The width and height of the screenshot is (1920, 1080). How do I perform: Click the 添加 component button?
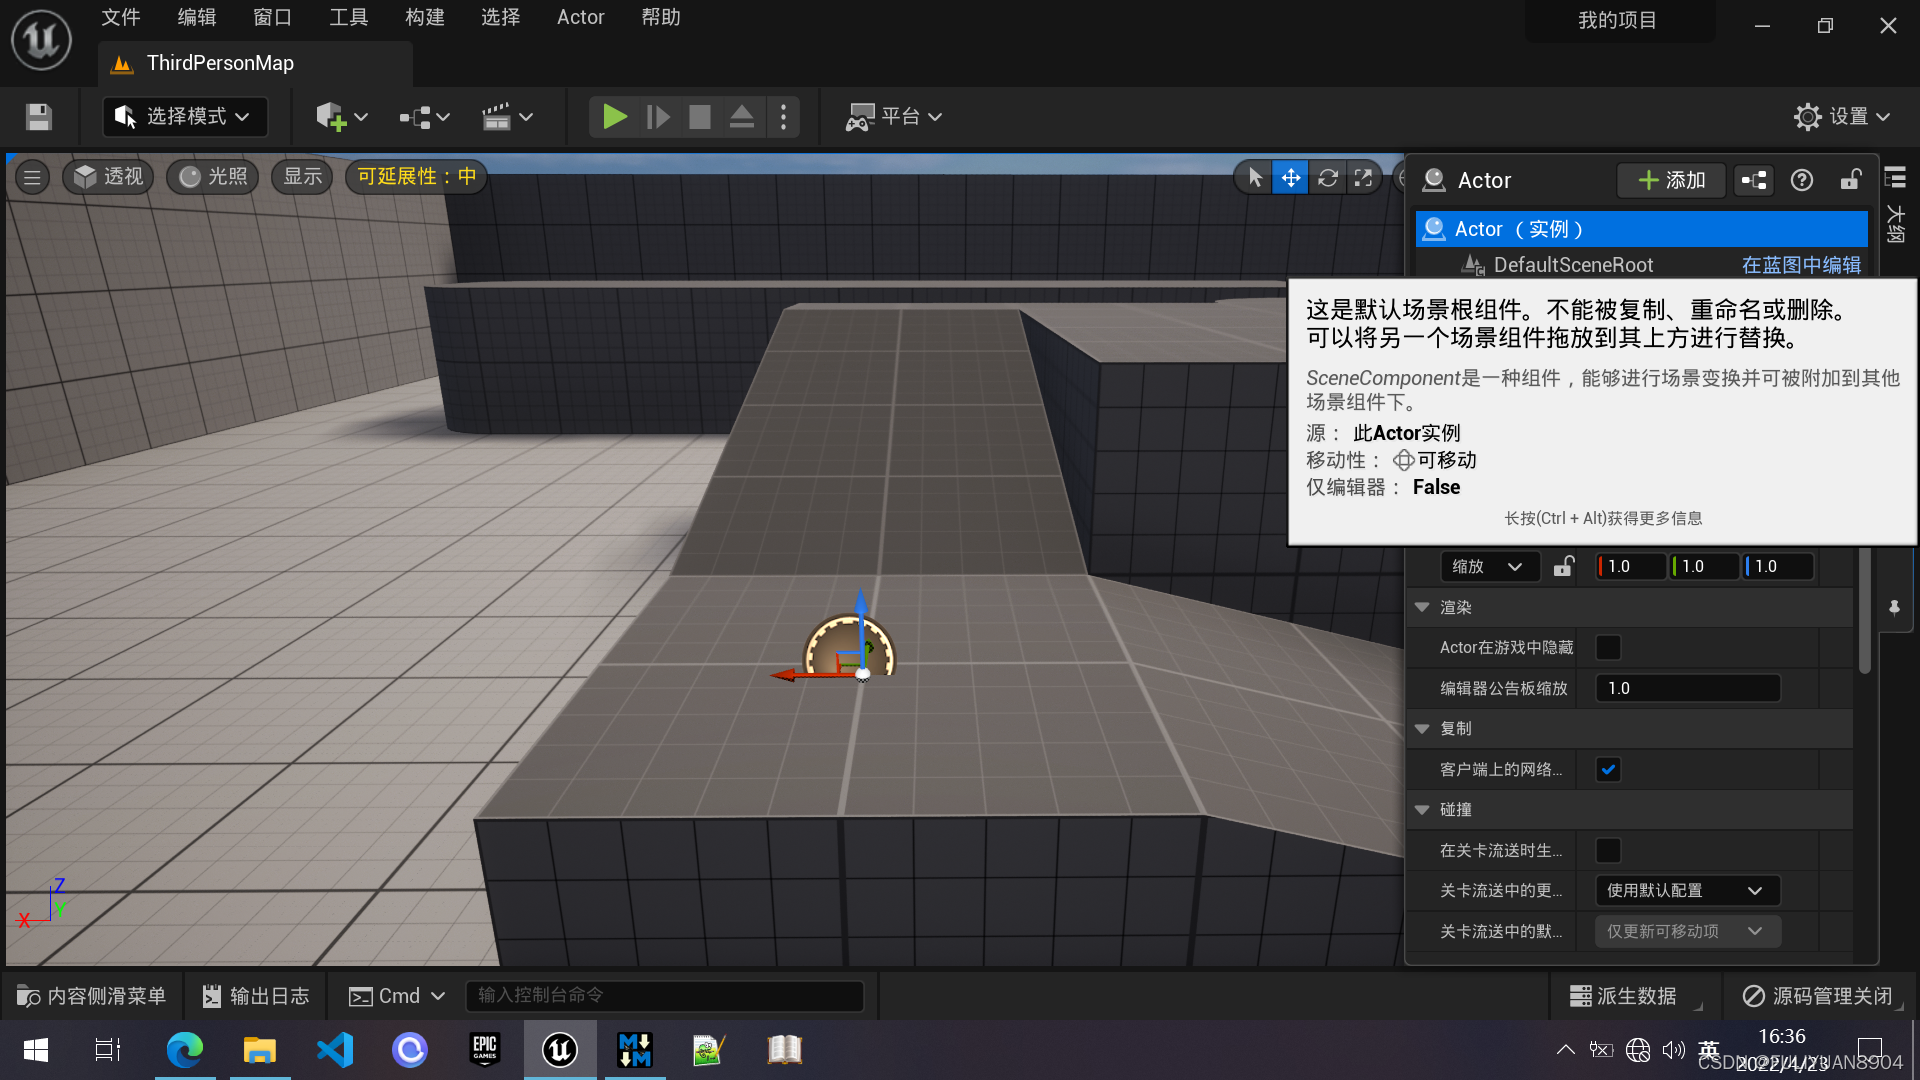(x=1671, y=180)
